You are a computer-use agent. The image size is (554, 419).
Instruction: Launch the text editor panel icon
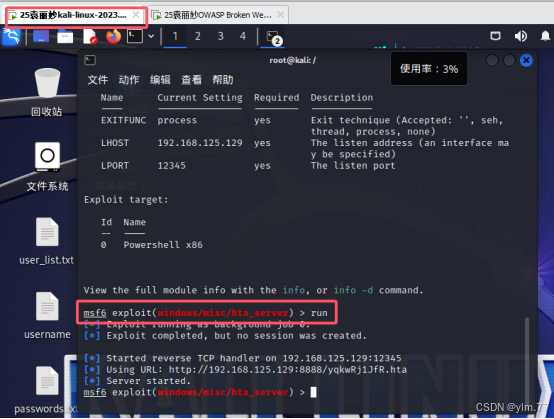(x=90, y=36)
